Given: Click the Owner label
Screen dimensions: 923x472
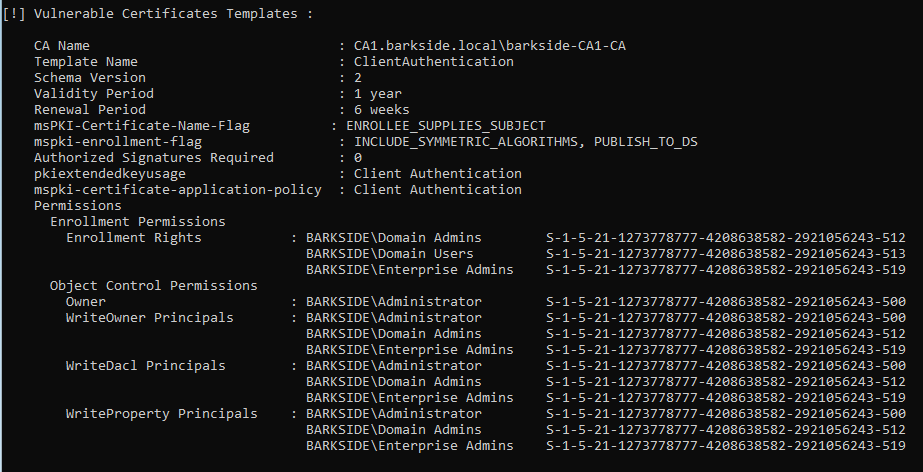Looking at the screenshot, I should click(x=85, y=301).
